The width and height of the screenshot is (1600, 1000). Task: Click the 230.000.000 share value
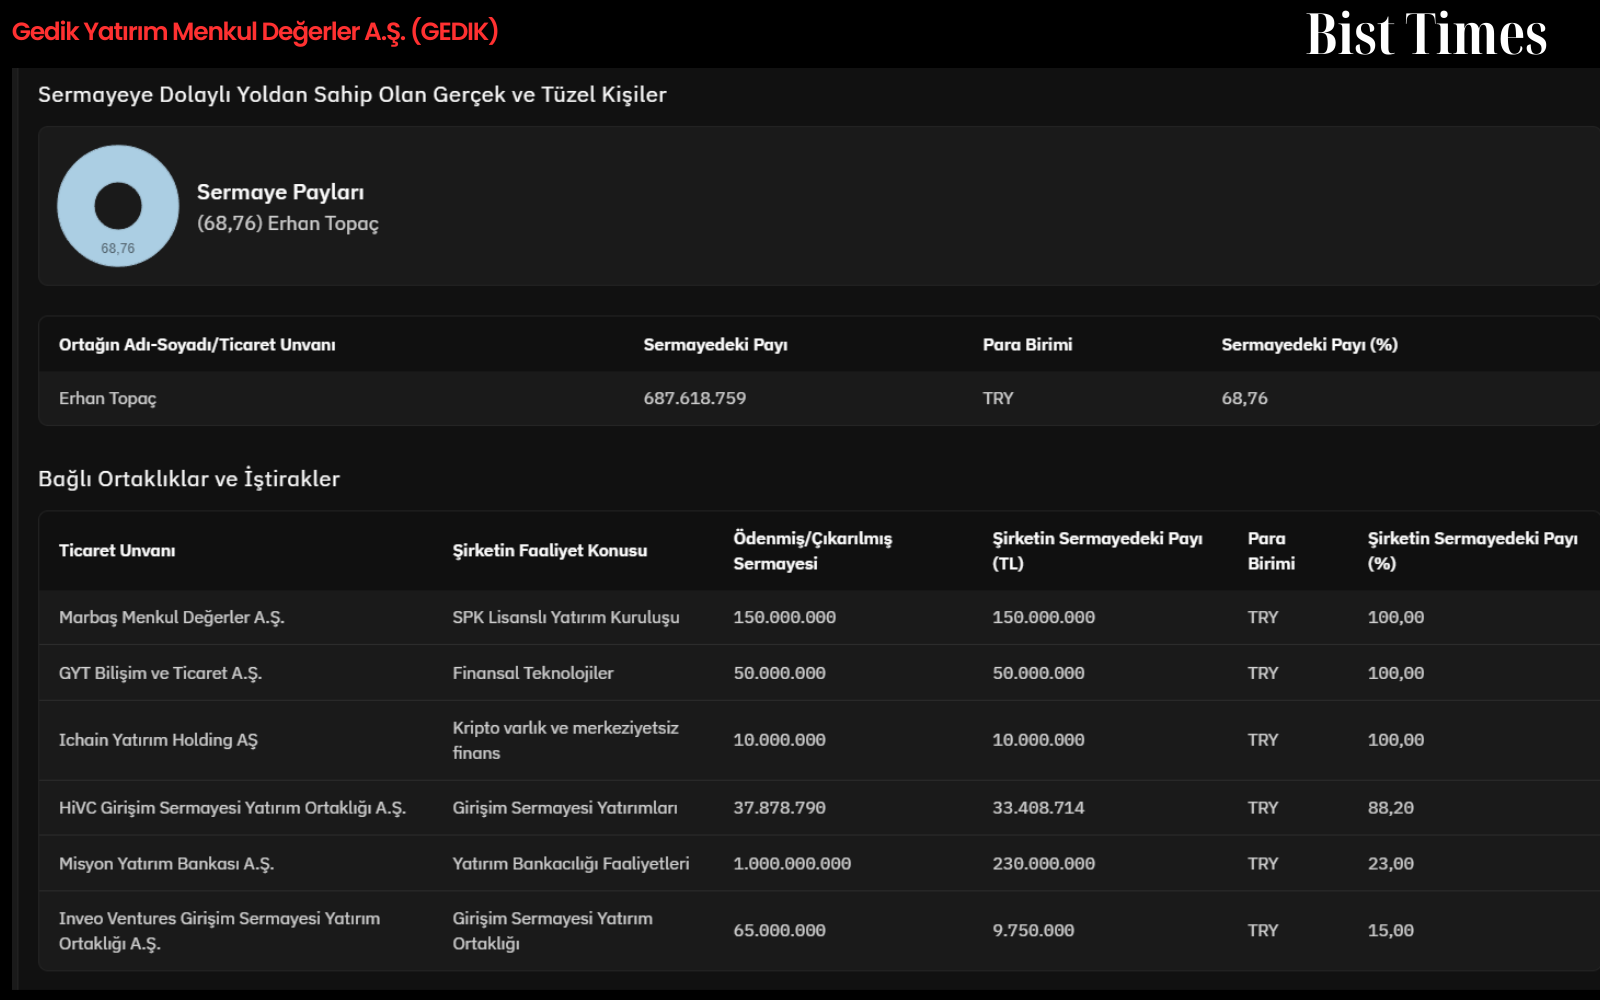(x=1043, y=864)
